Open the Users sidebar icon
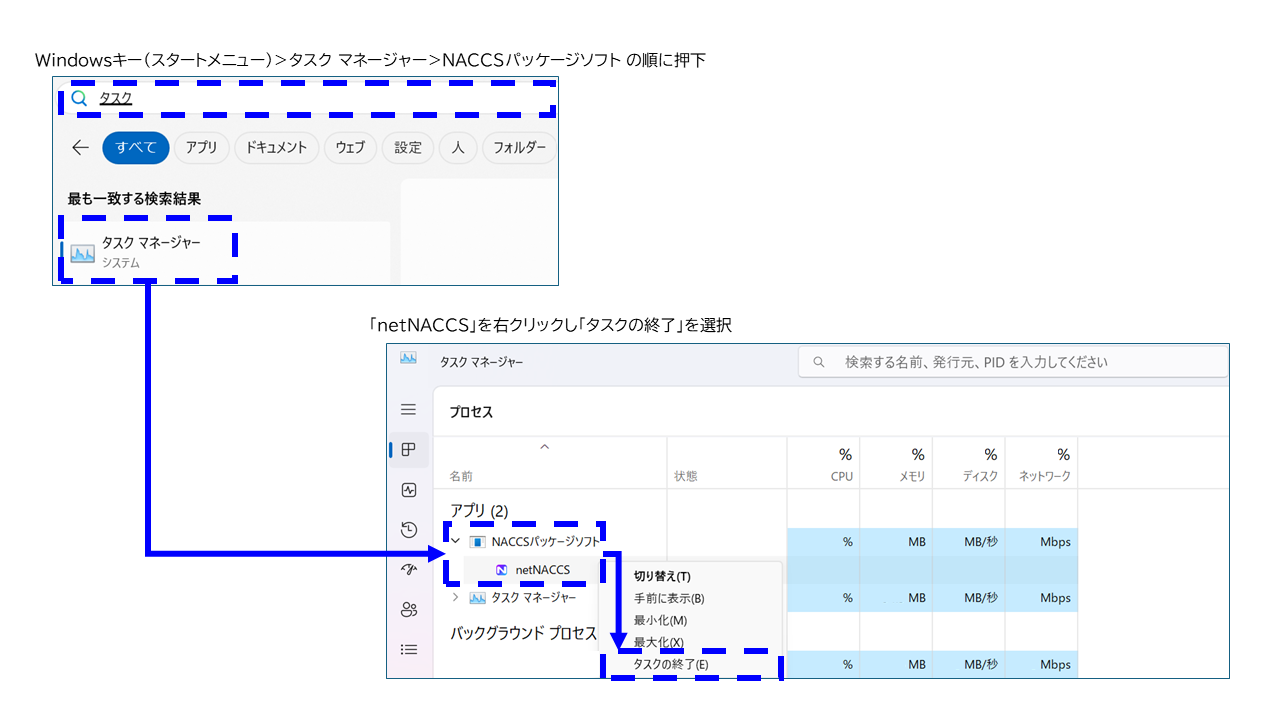 coord(408,610)
